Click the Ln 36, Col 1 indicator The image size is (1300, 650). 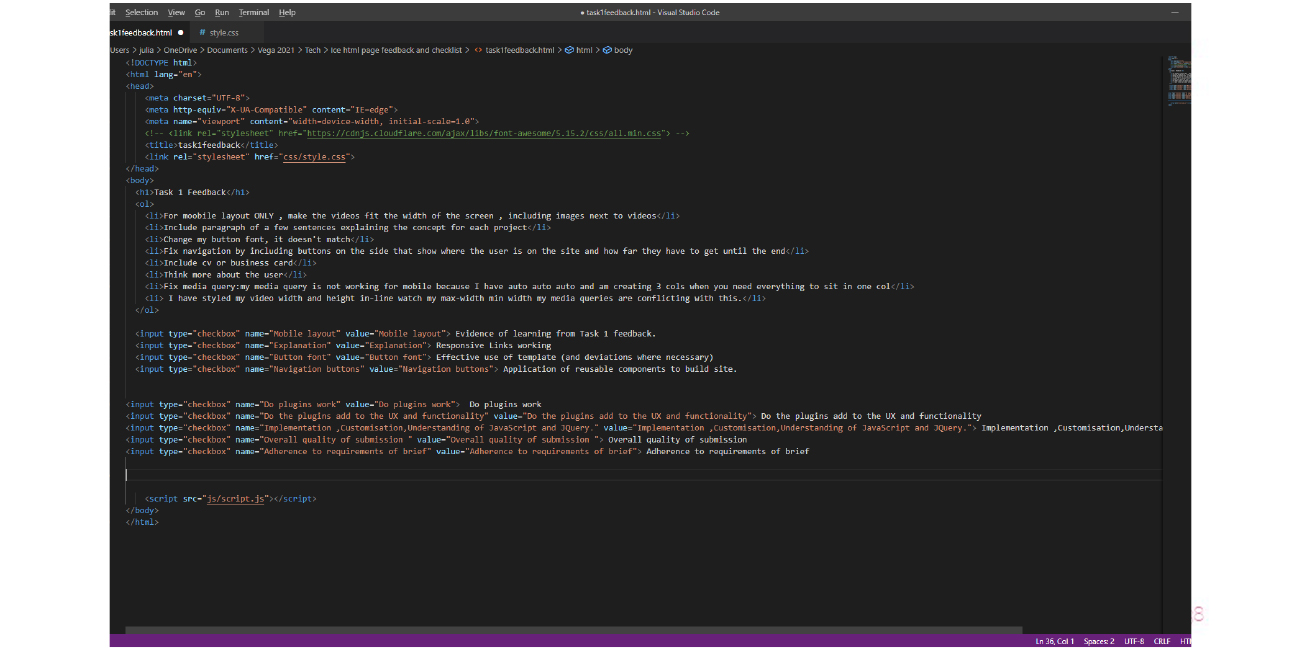(1054, 641)
